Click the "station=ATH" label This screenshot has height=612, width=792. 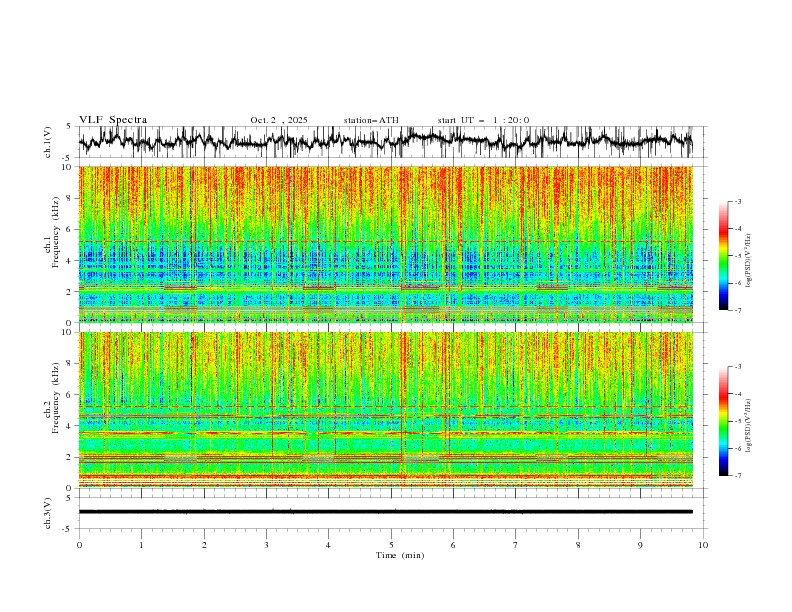(371, 120)
